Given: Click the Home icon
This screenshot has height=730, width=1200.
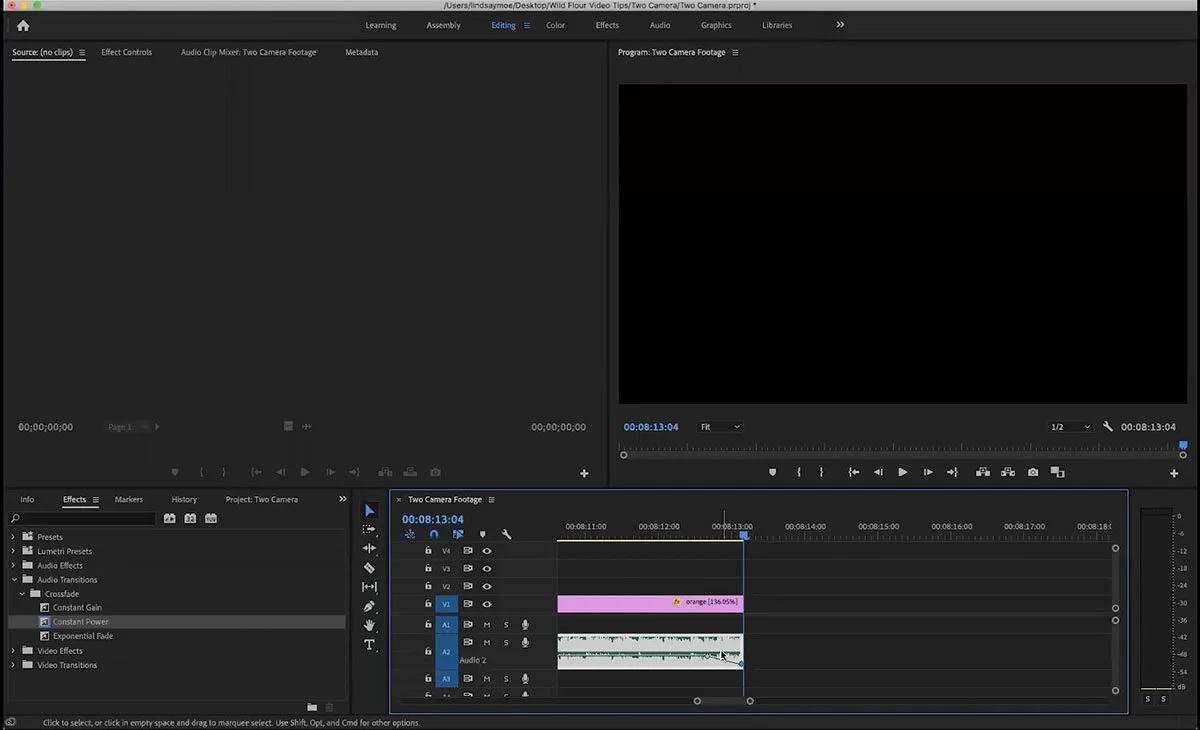Looking at the screenshot, I should pyautogui.click(x=23, y=25).
